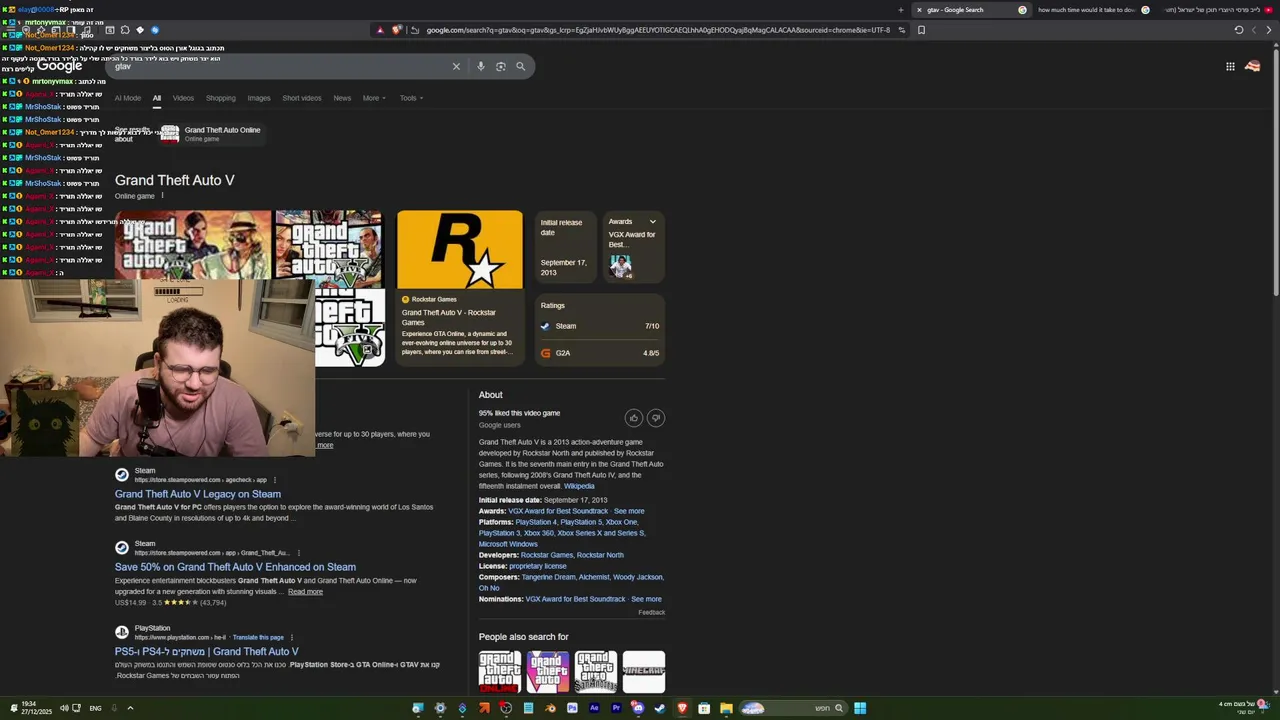The width and height of the screenshot is (1280, 720).
Task: Open search by image (Lens) icon
Action: (500, 66)
